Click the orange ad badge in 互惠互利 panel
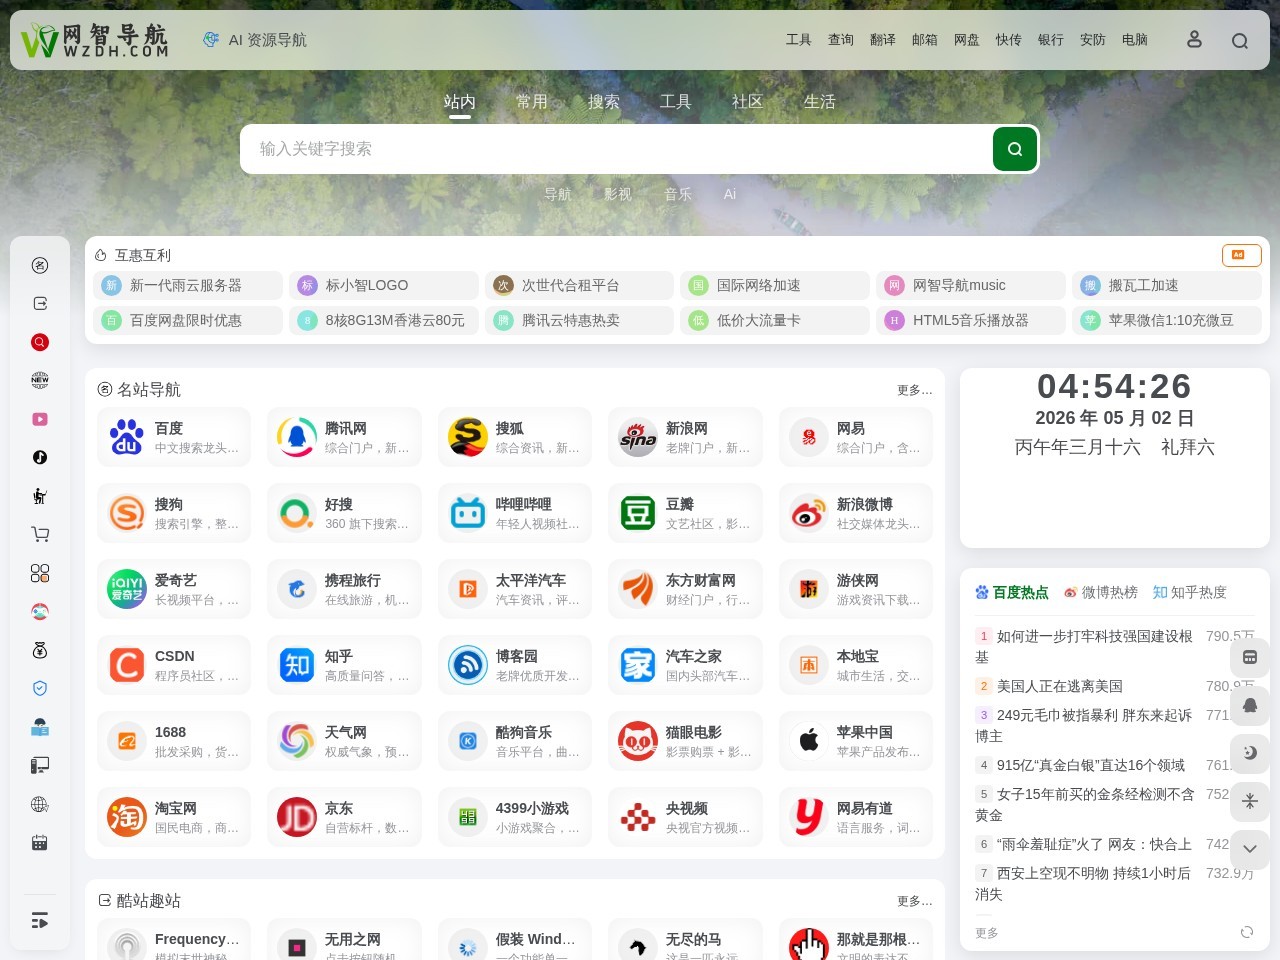1280x960 pixels. pyautogui.click(x=1241, y=255)
